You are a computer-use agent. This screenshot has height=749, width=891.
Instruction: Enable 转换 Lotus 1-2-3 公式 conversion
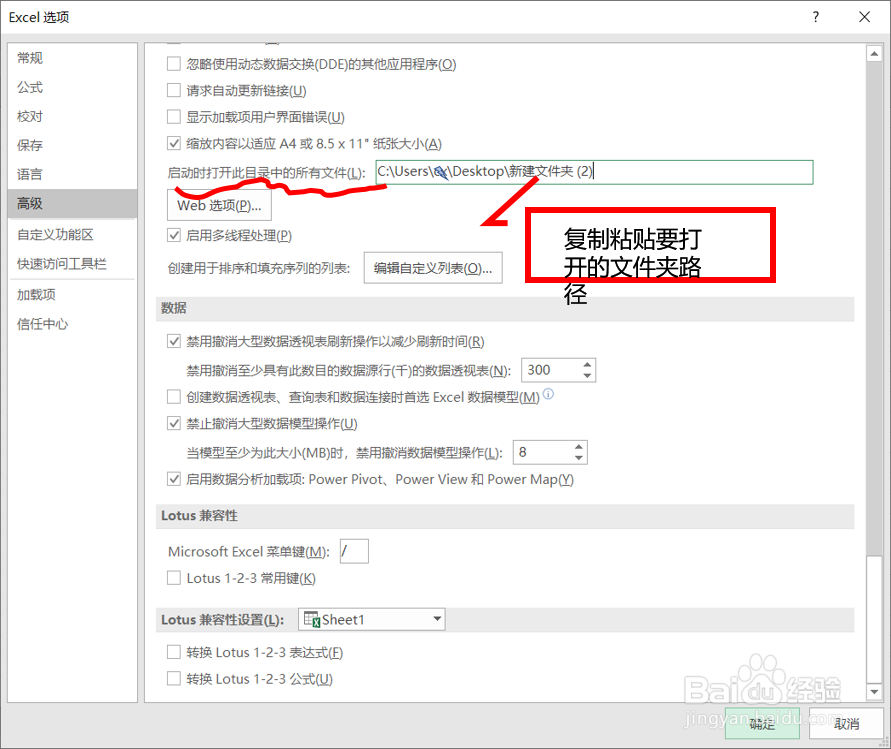pyautogui.click(x=174, y=678)
